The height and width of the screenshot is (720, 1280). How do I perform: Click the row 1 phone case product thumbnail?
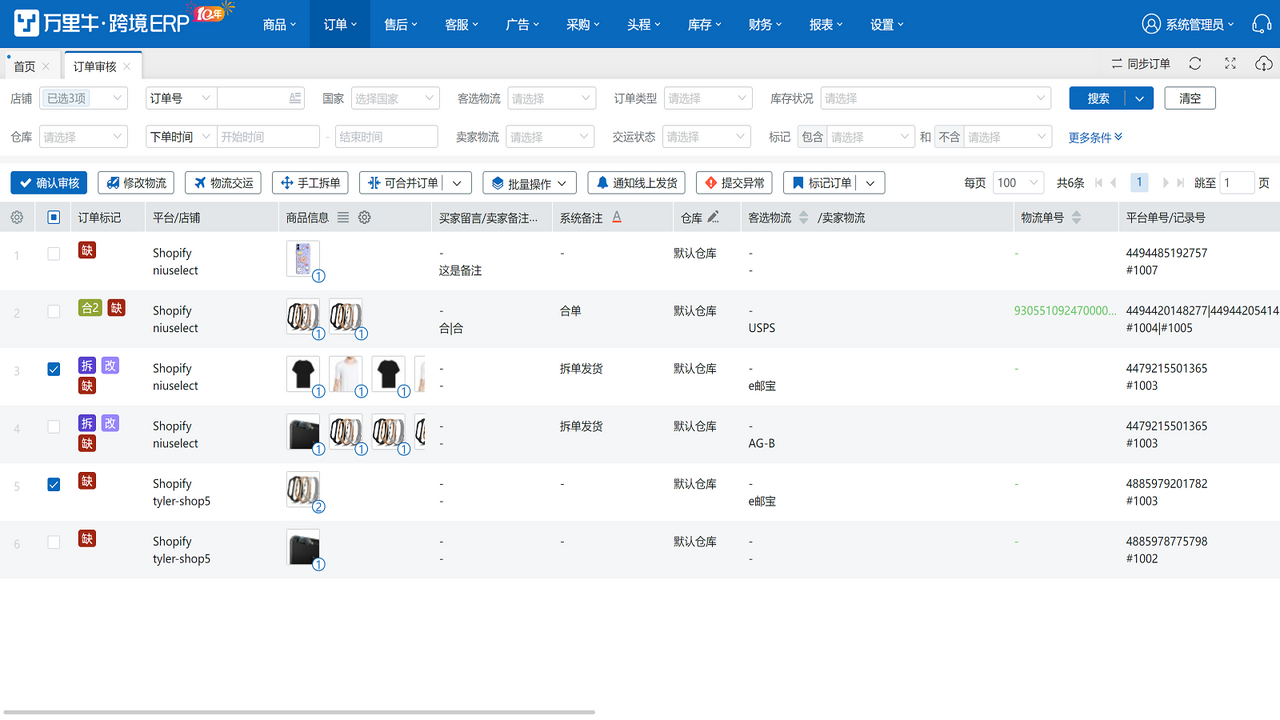click(303, 258)
